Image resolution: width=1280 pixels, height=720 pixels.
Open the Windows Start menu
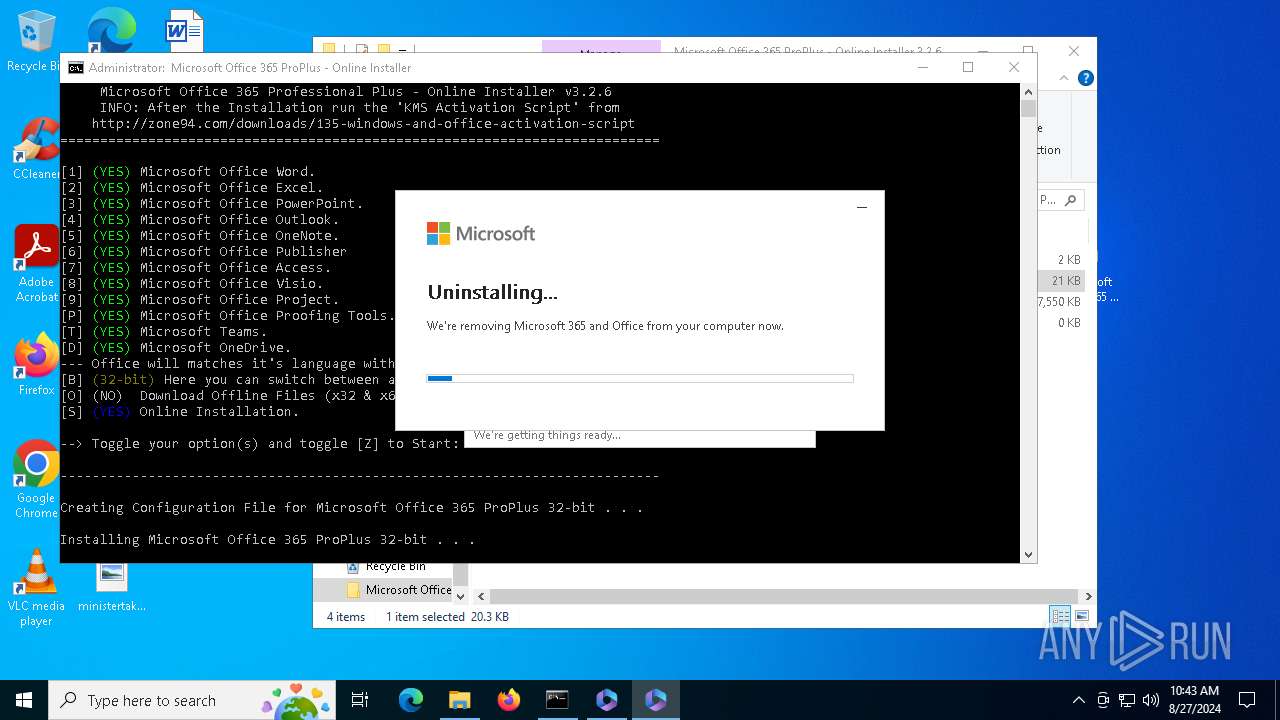24,700
